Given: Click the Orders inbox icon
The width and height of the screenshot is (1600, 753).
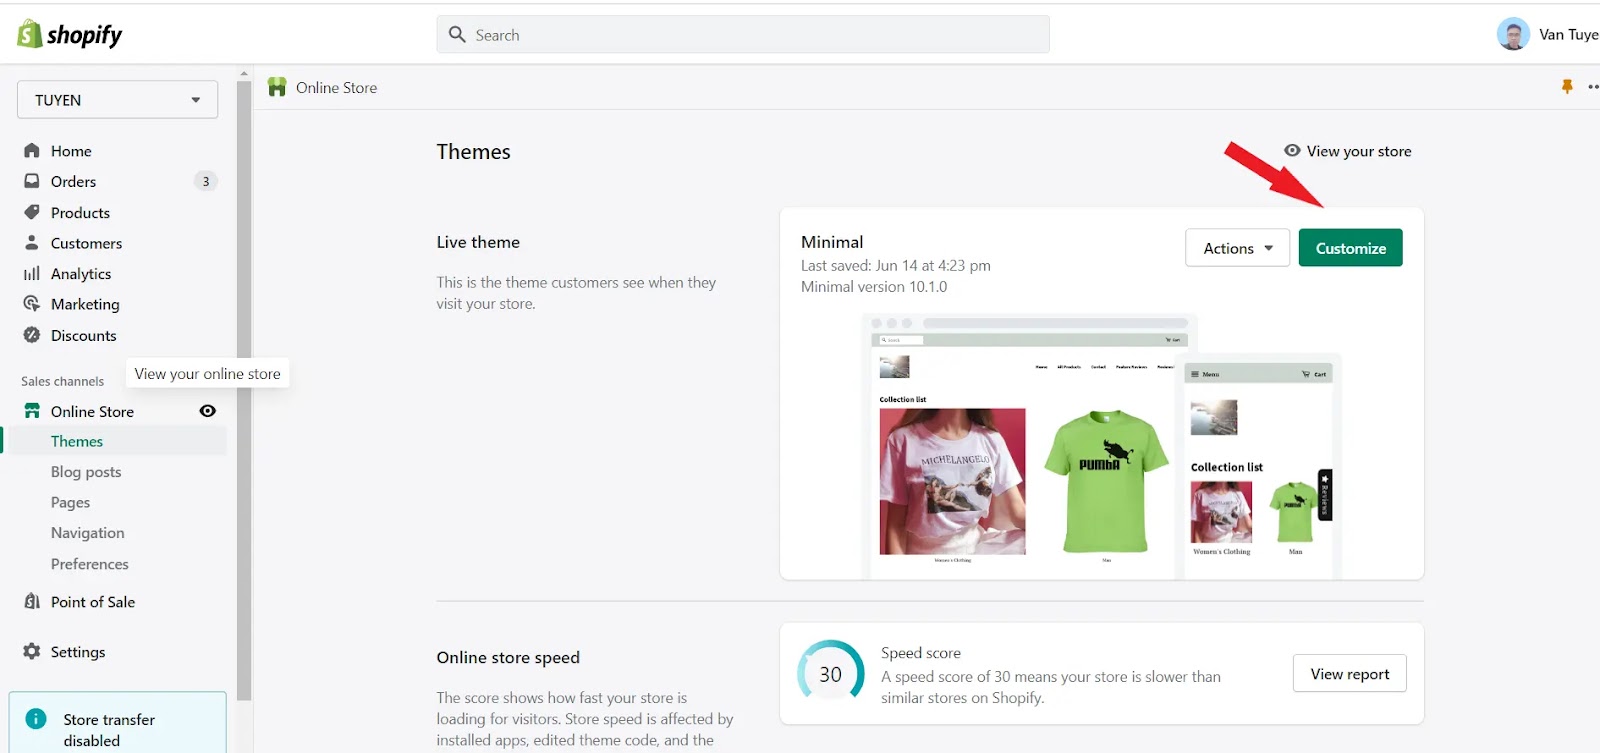Looking at the screenshot, I should click(x=32, y=181).
